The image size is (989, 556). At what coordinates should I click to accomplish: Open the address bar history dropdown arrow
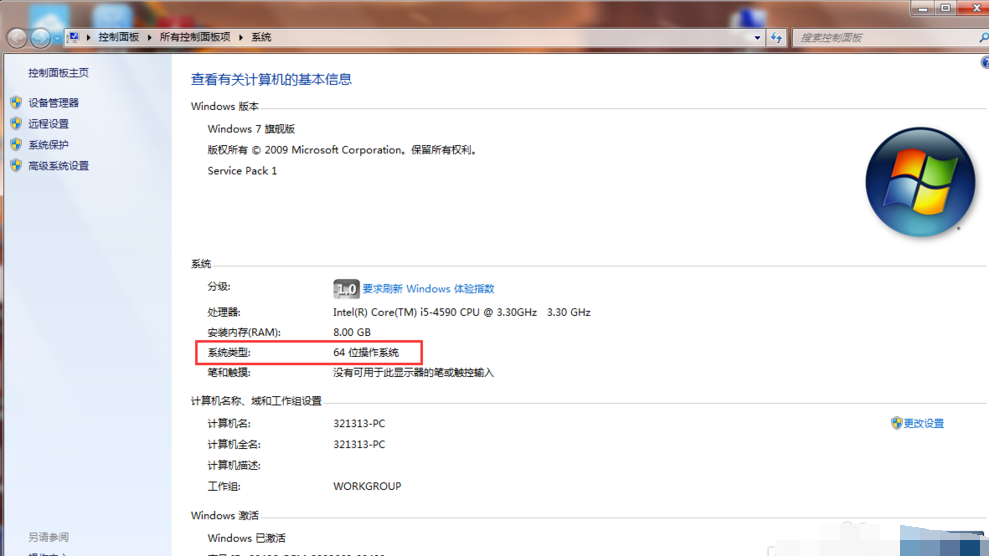pyautogui.click(x=757, y=38)
